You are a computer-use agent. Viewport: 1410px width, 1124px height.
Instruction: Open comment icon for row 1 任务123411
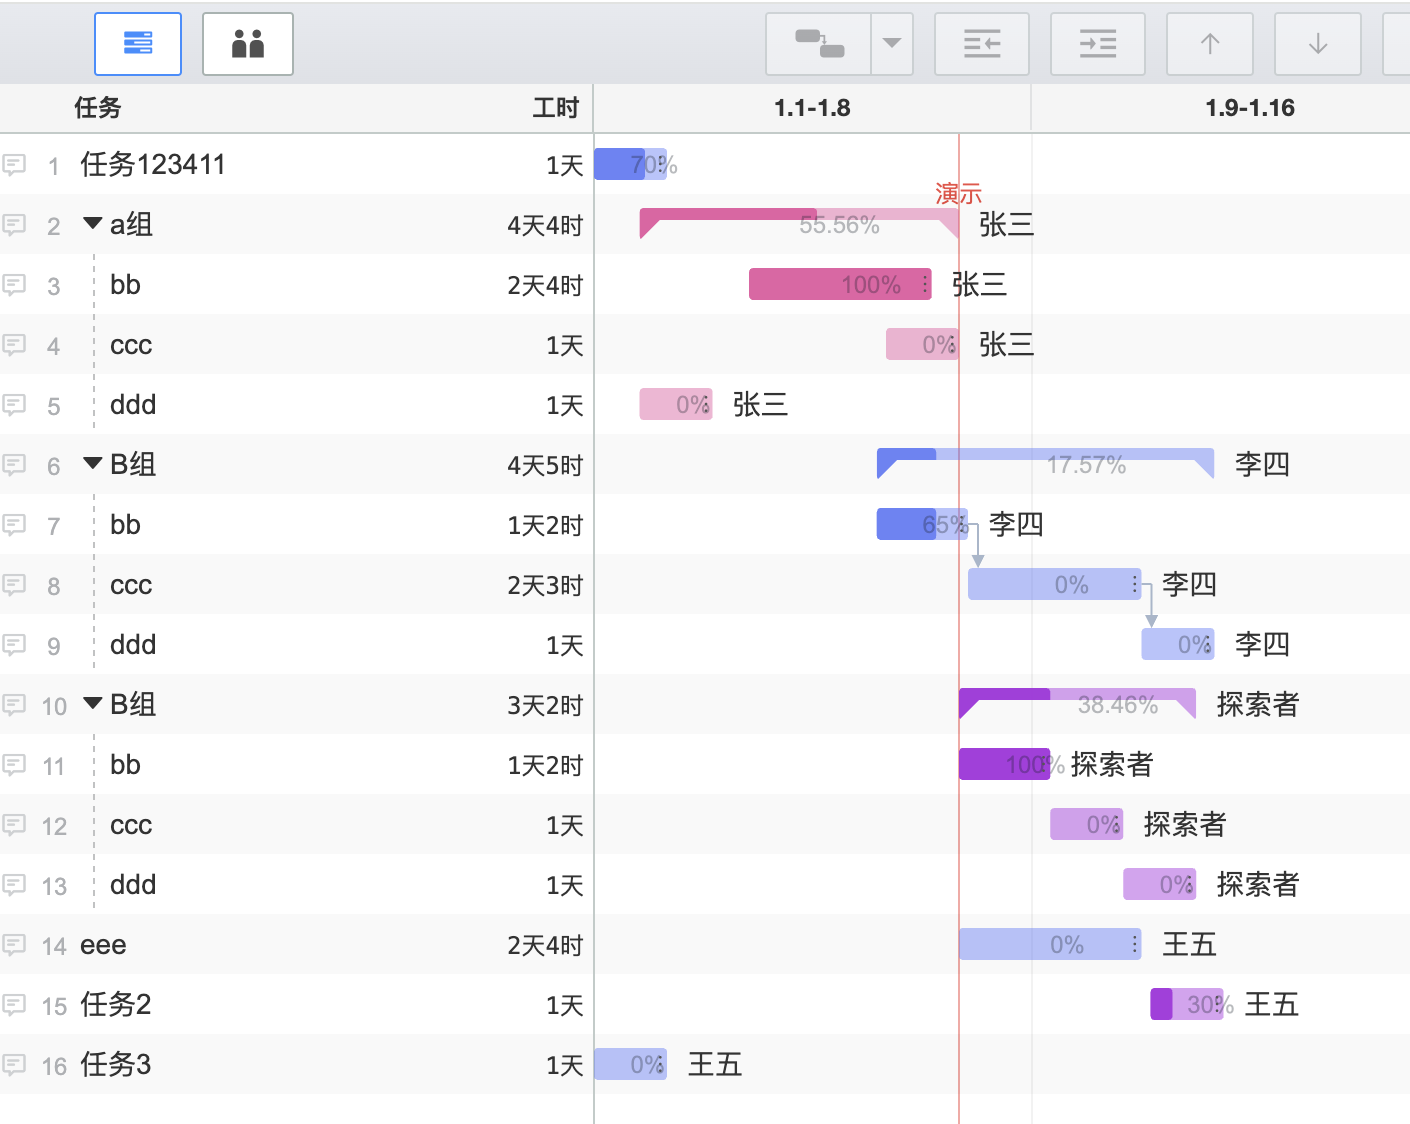pyautogui.click(x=14, y=164)
